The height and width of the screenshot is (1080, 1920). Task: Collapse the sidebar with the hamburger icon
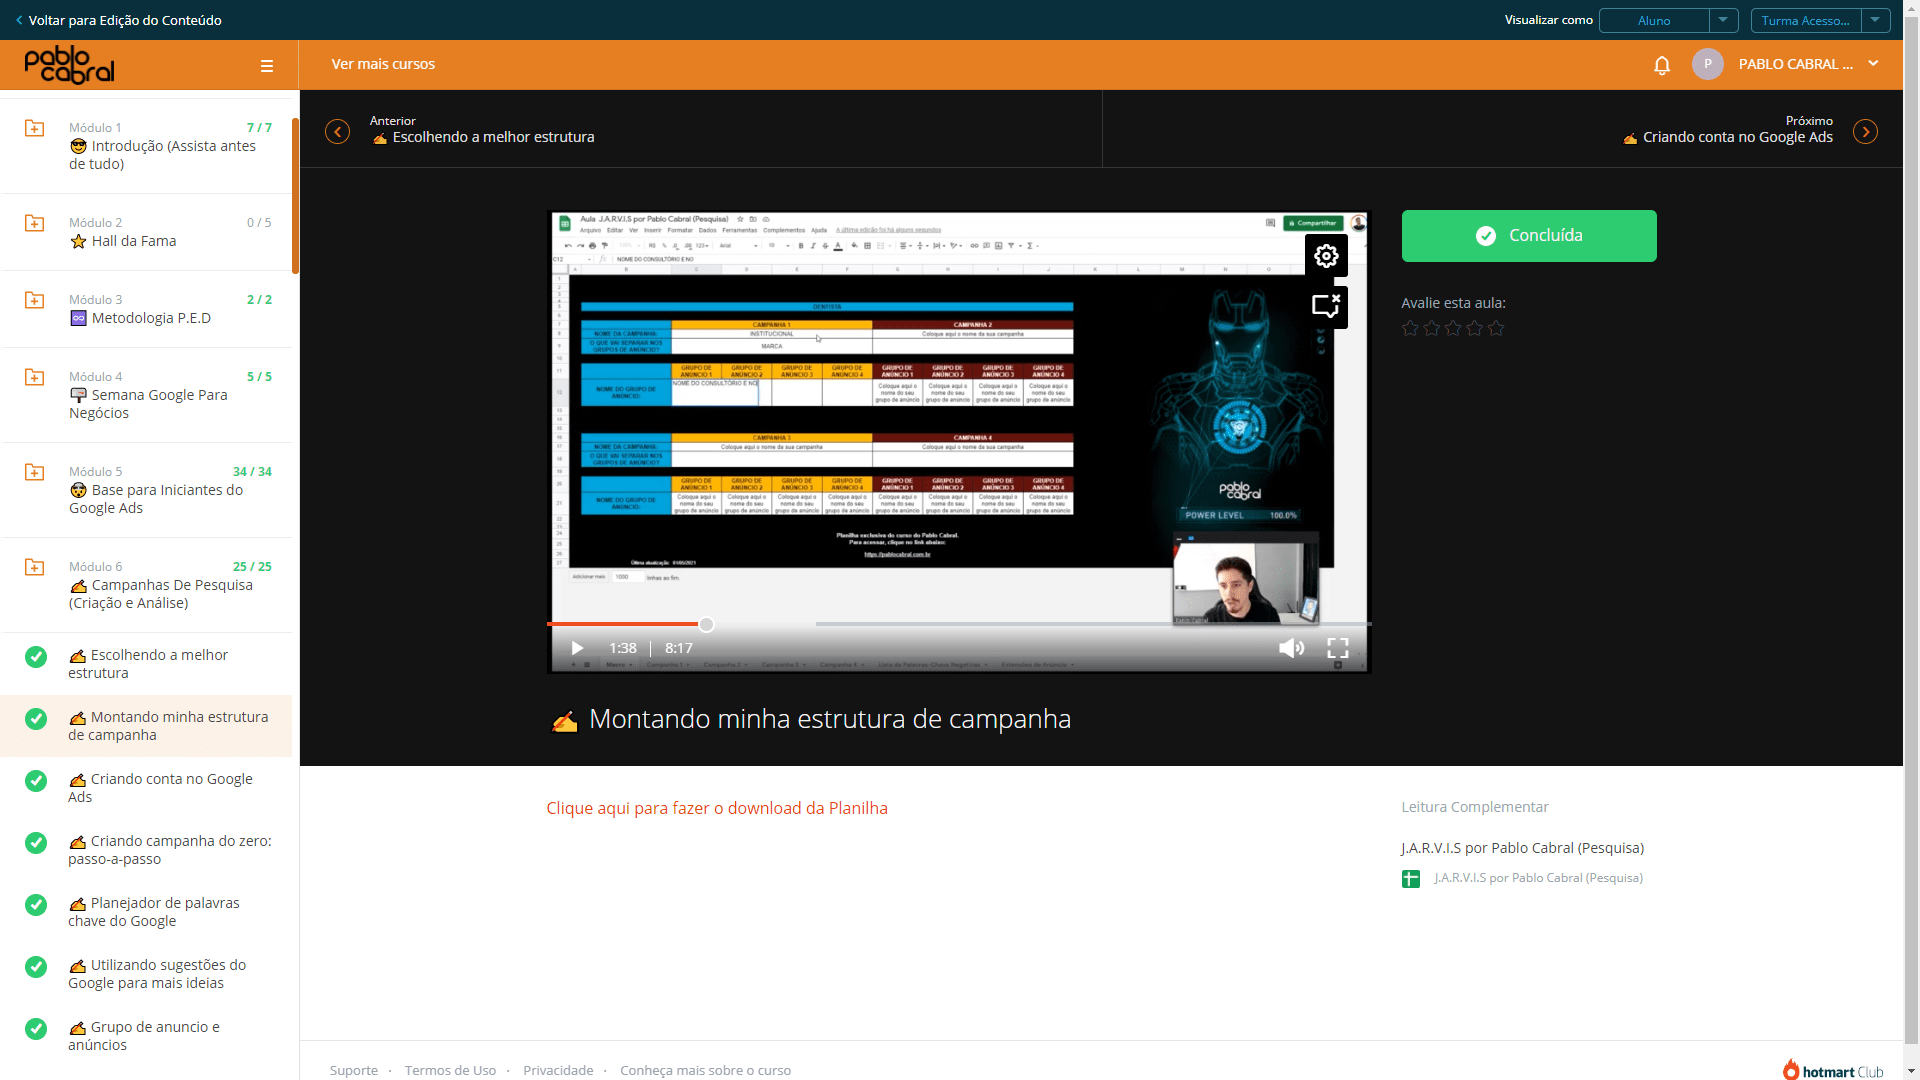[x=267, y=66]
